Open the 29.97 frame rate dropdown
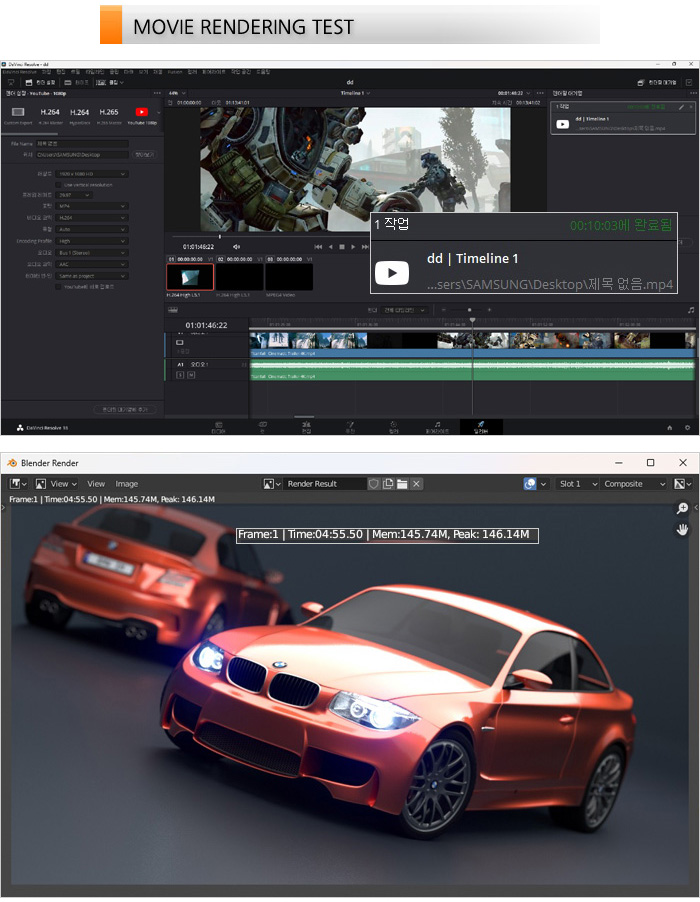700x902 pixels. pos(74,195)
